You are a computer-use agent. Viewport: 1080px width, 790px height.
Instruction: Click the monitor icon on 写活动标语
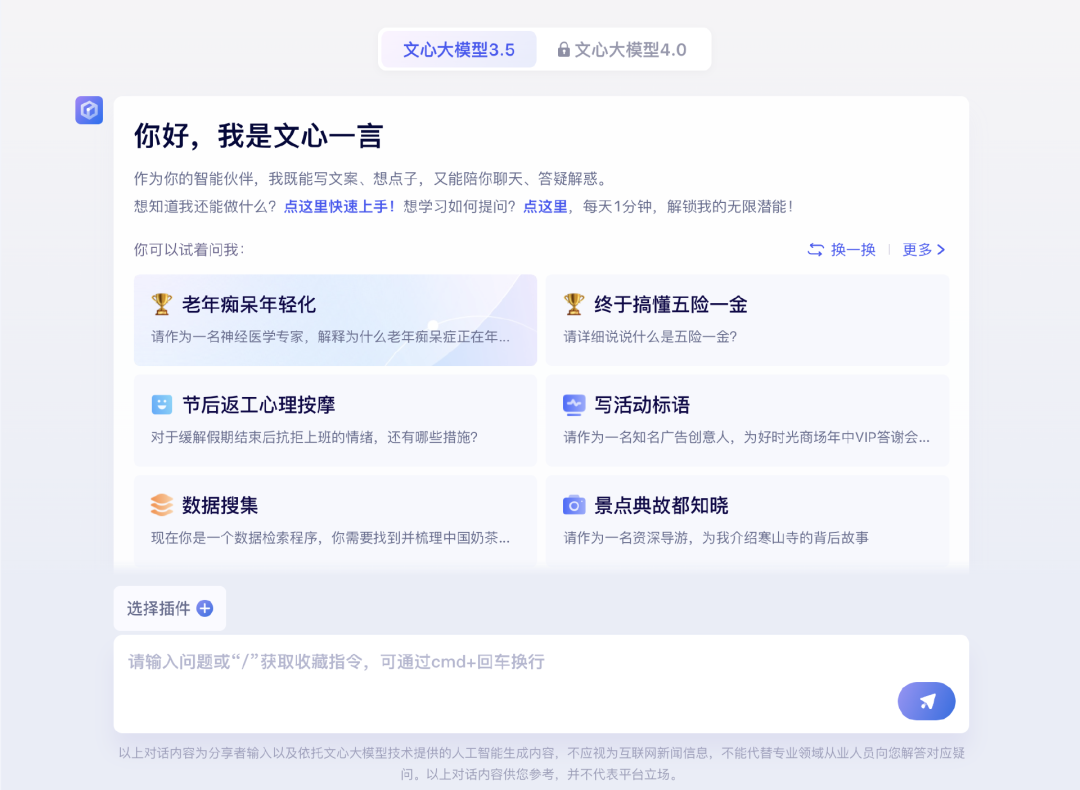[574, 404]
